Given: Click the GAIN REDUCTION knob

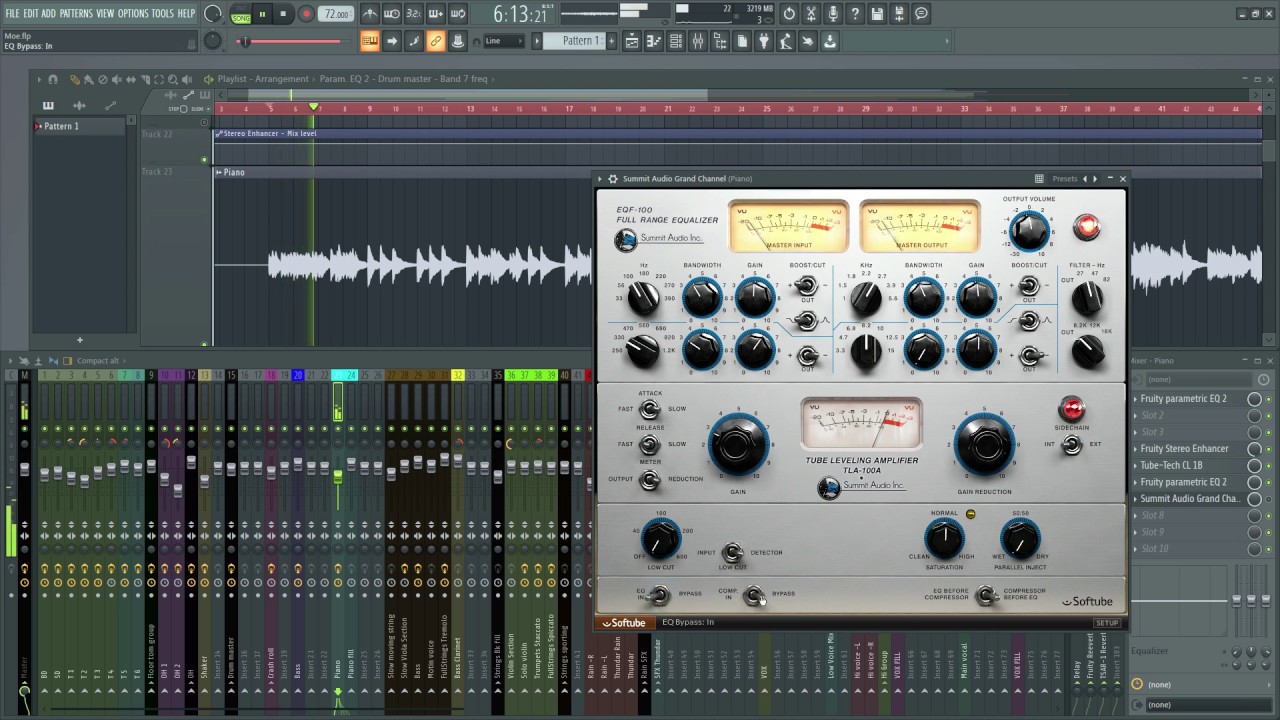Looking at the screenshot, I should point(984,445).
